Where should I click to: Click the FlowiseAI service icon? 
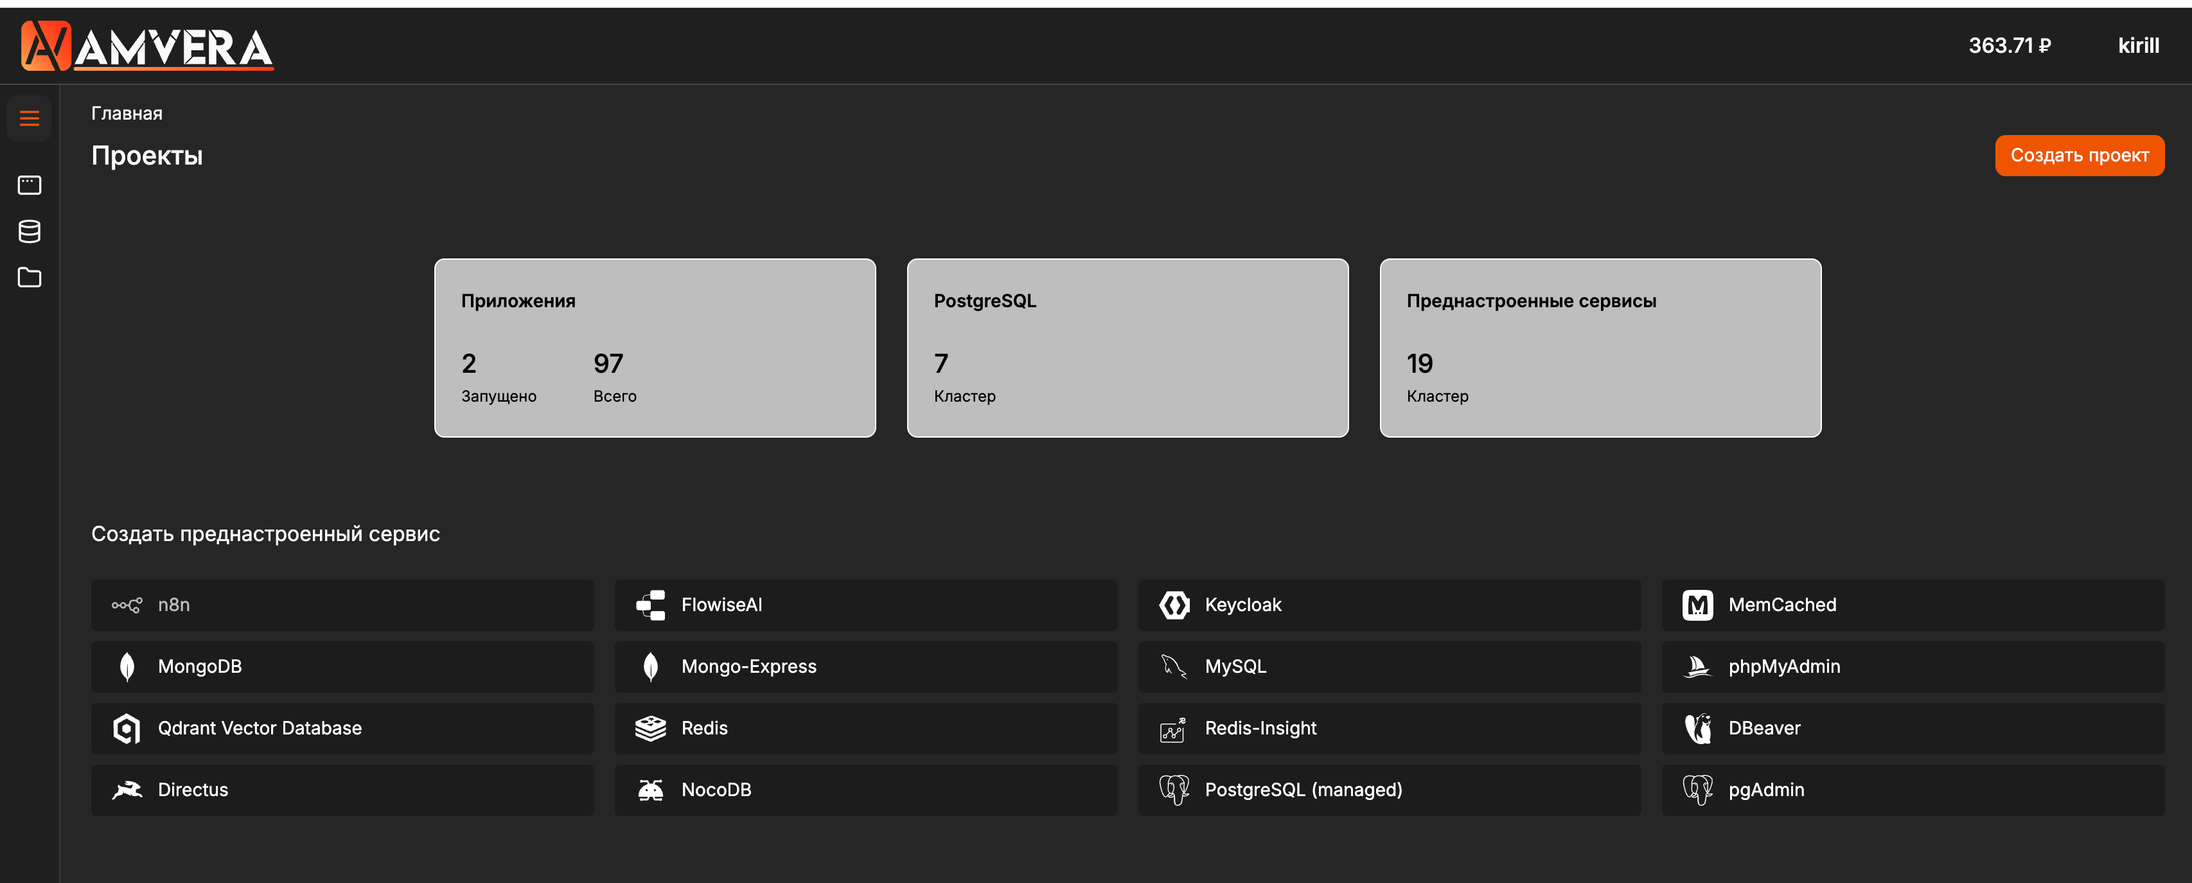coord(650,605)
